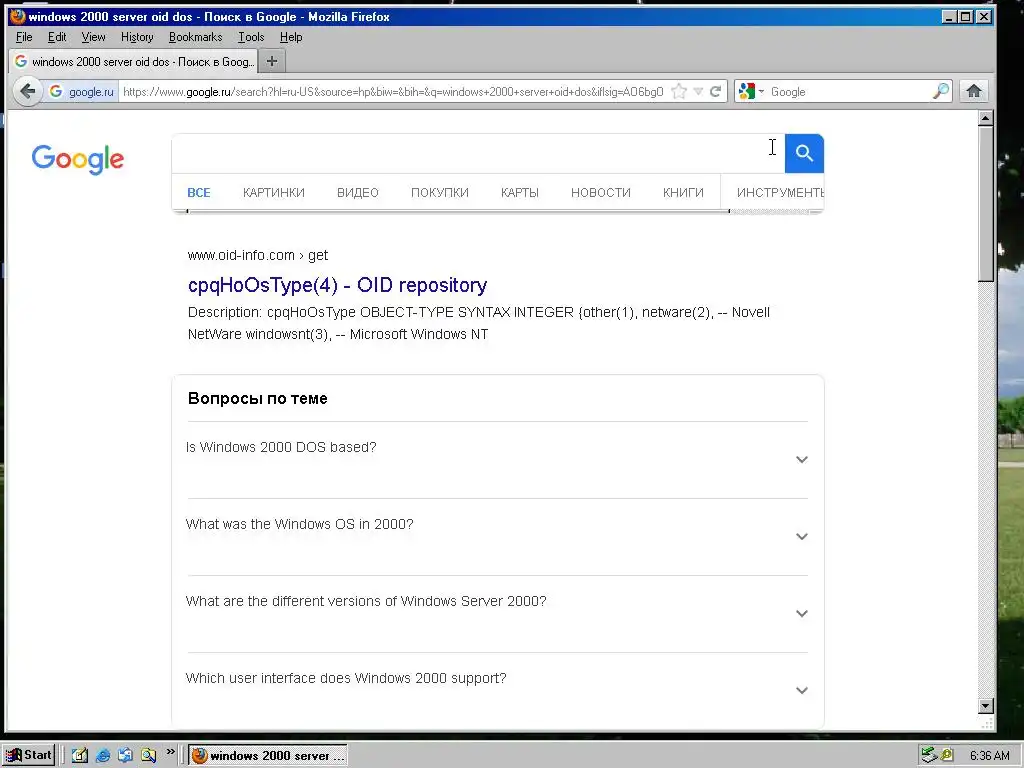Image resolution: width=1024 pixels, height=768 pixels.
Task: Open the Help menu
Action: [291, 37]
